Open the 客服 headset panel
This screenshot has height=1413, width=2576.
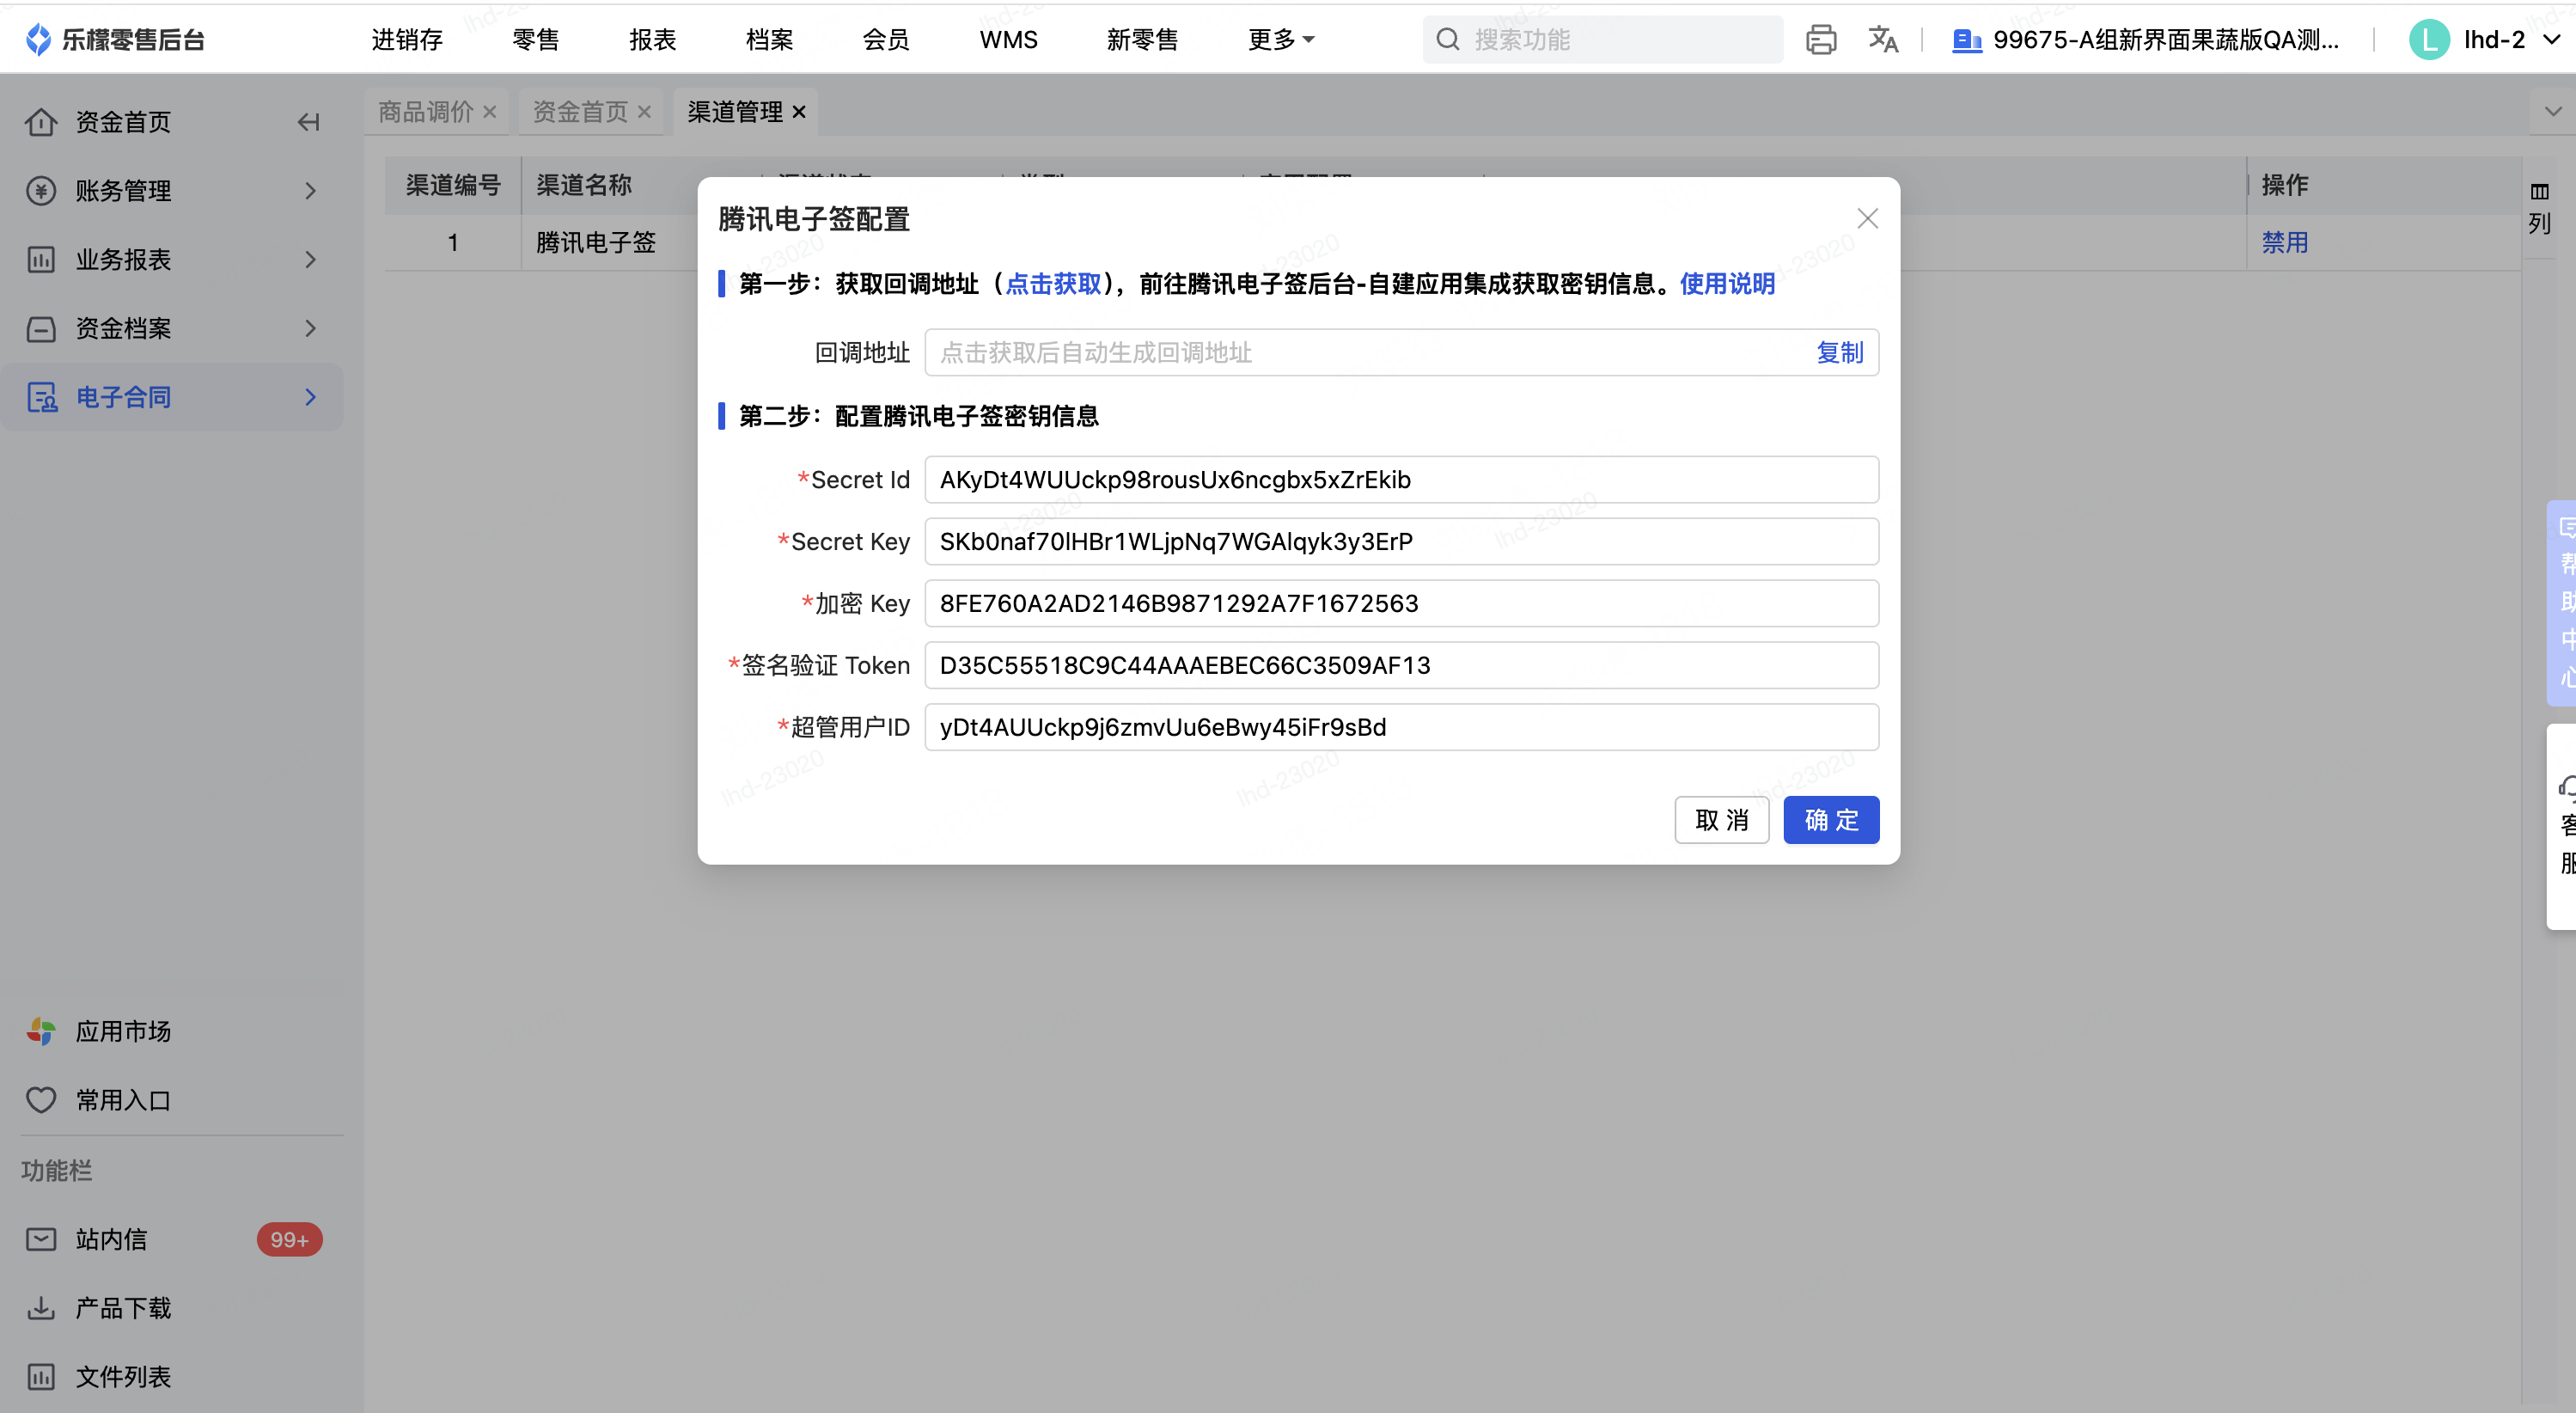pos(2563,826)
